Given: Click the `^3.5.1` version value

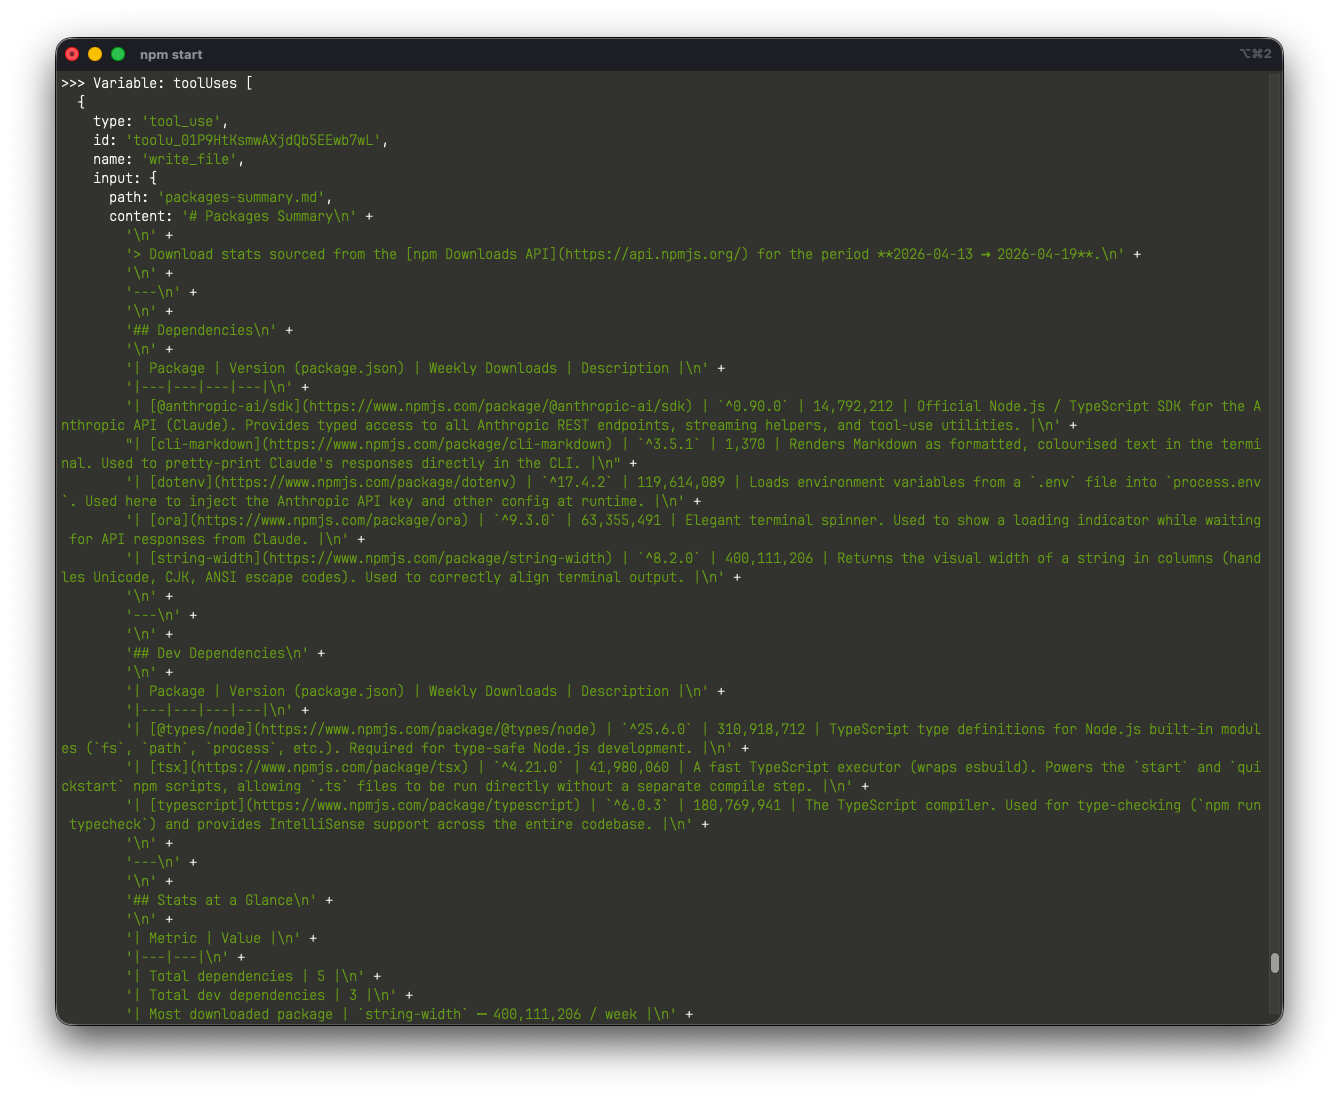Looking at the screenshot, I should [x=669, y=444].
